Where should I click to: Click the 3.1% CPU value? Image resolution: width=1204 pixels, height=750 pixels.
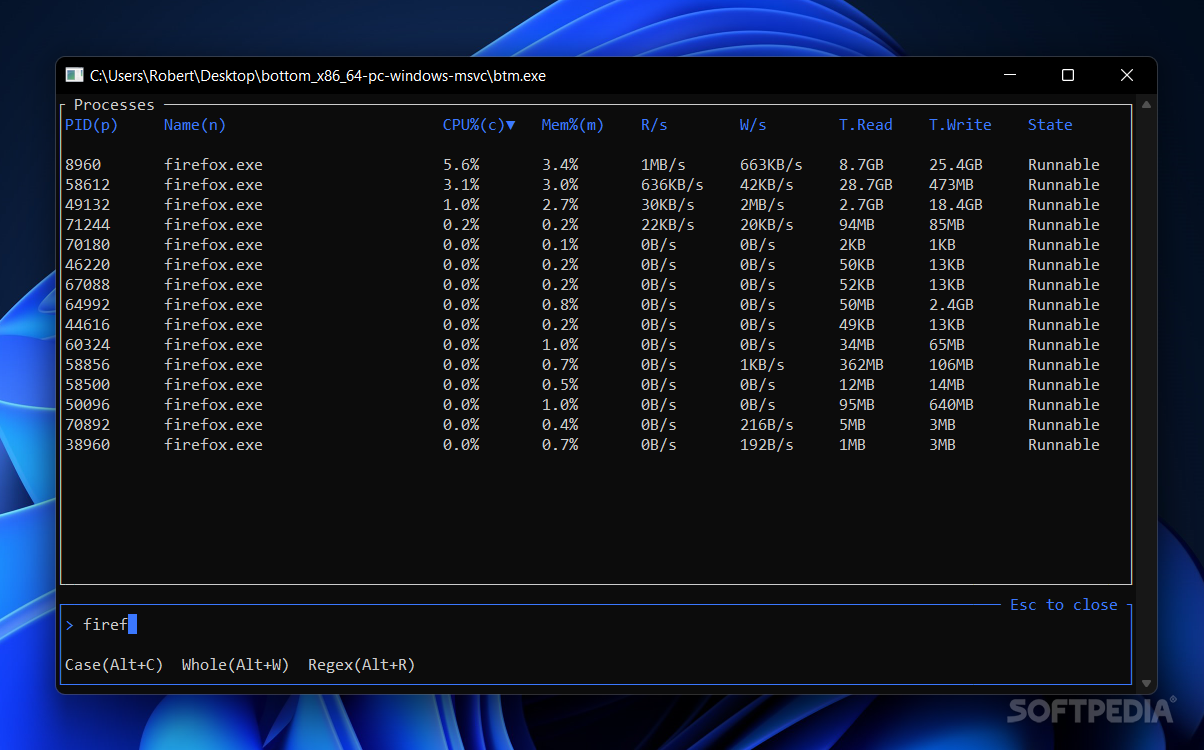click(x=461, y=185)
